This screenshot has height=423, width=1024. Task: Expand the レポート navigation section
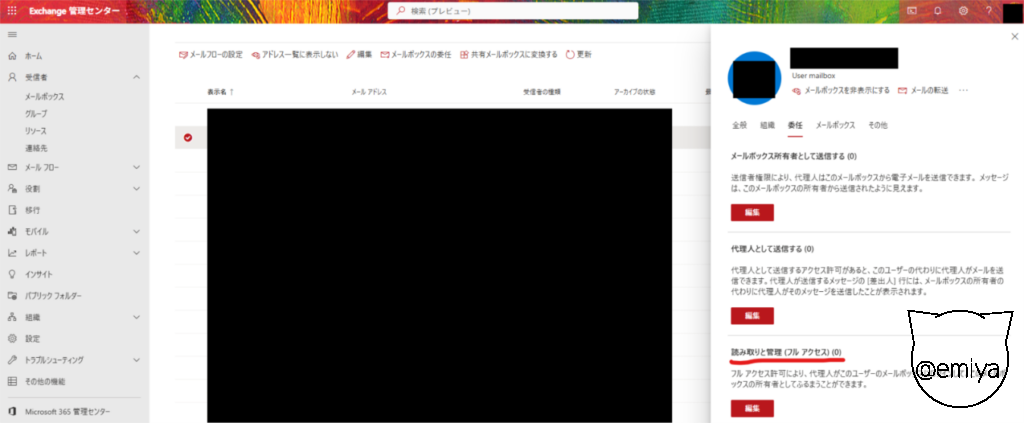click(136, 253)
